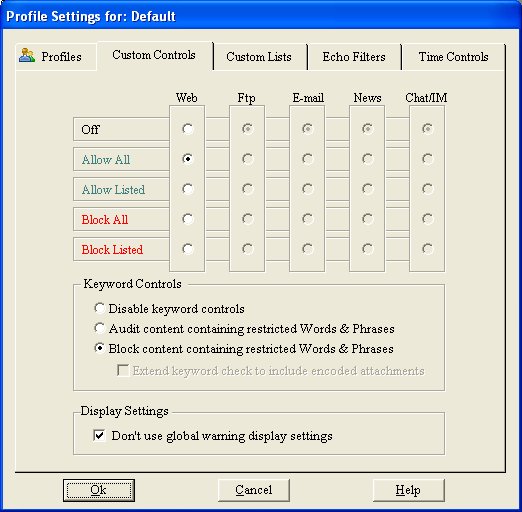Select Allow All radio for Ftp

[247, 159]
